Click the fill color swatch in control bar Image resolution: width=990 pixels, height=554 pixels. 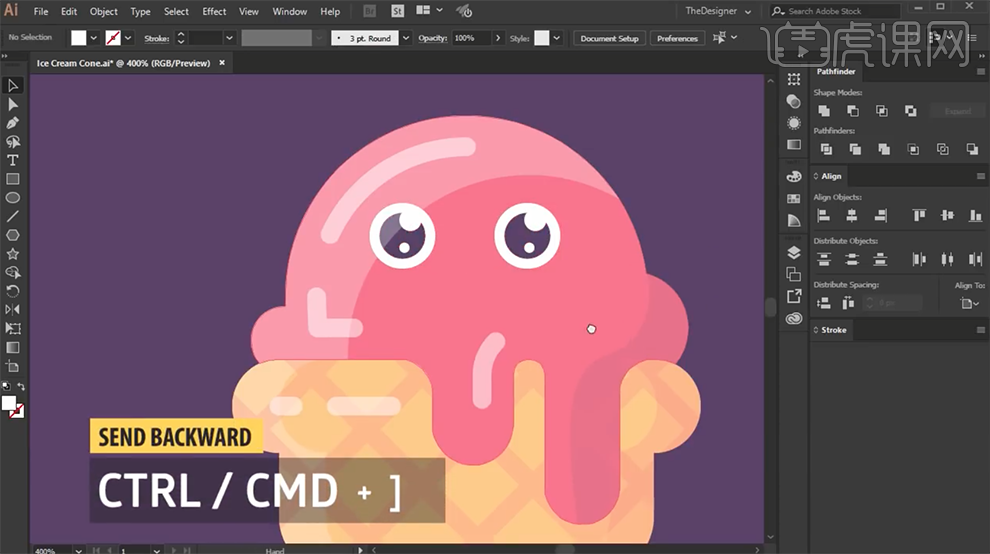click(79, 38)
